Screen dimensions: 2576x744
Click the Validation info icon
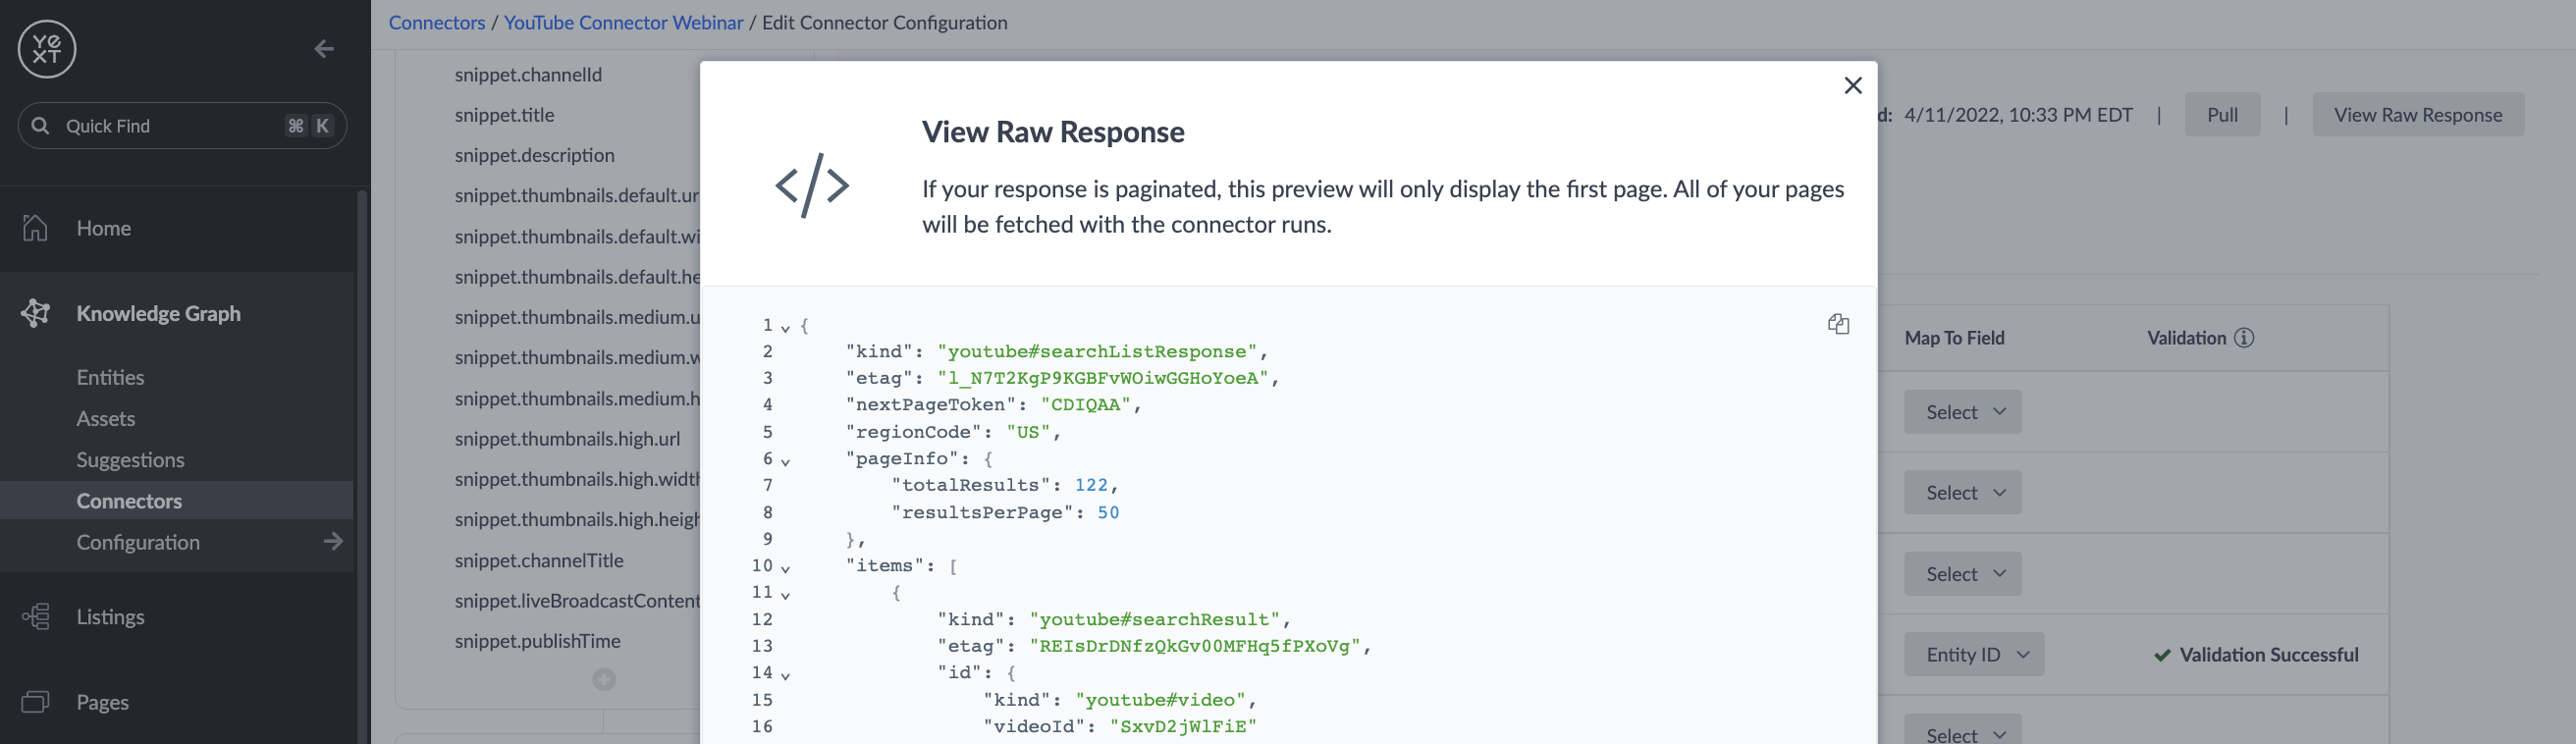click(x=2244, y=338)
